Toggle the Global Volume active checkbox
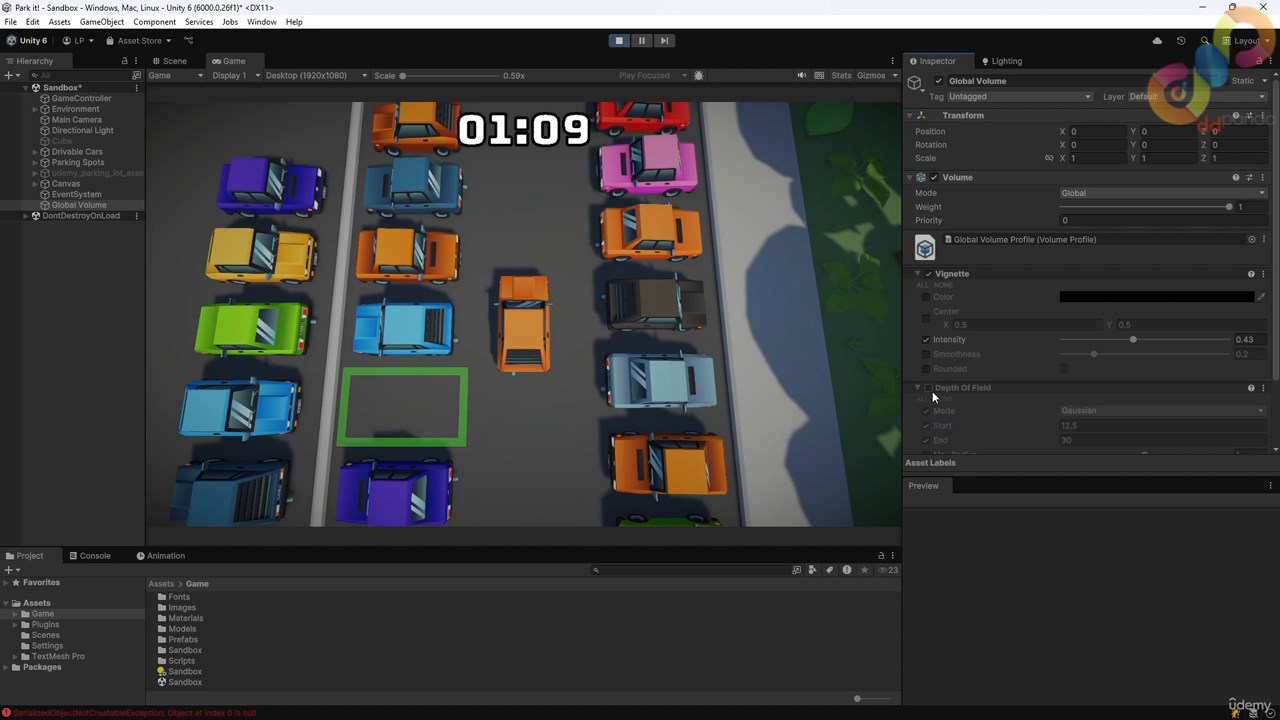Image resolution: width=1280 pixels, height=720 pixels. [x=938, y=81]
